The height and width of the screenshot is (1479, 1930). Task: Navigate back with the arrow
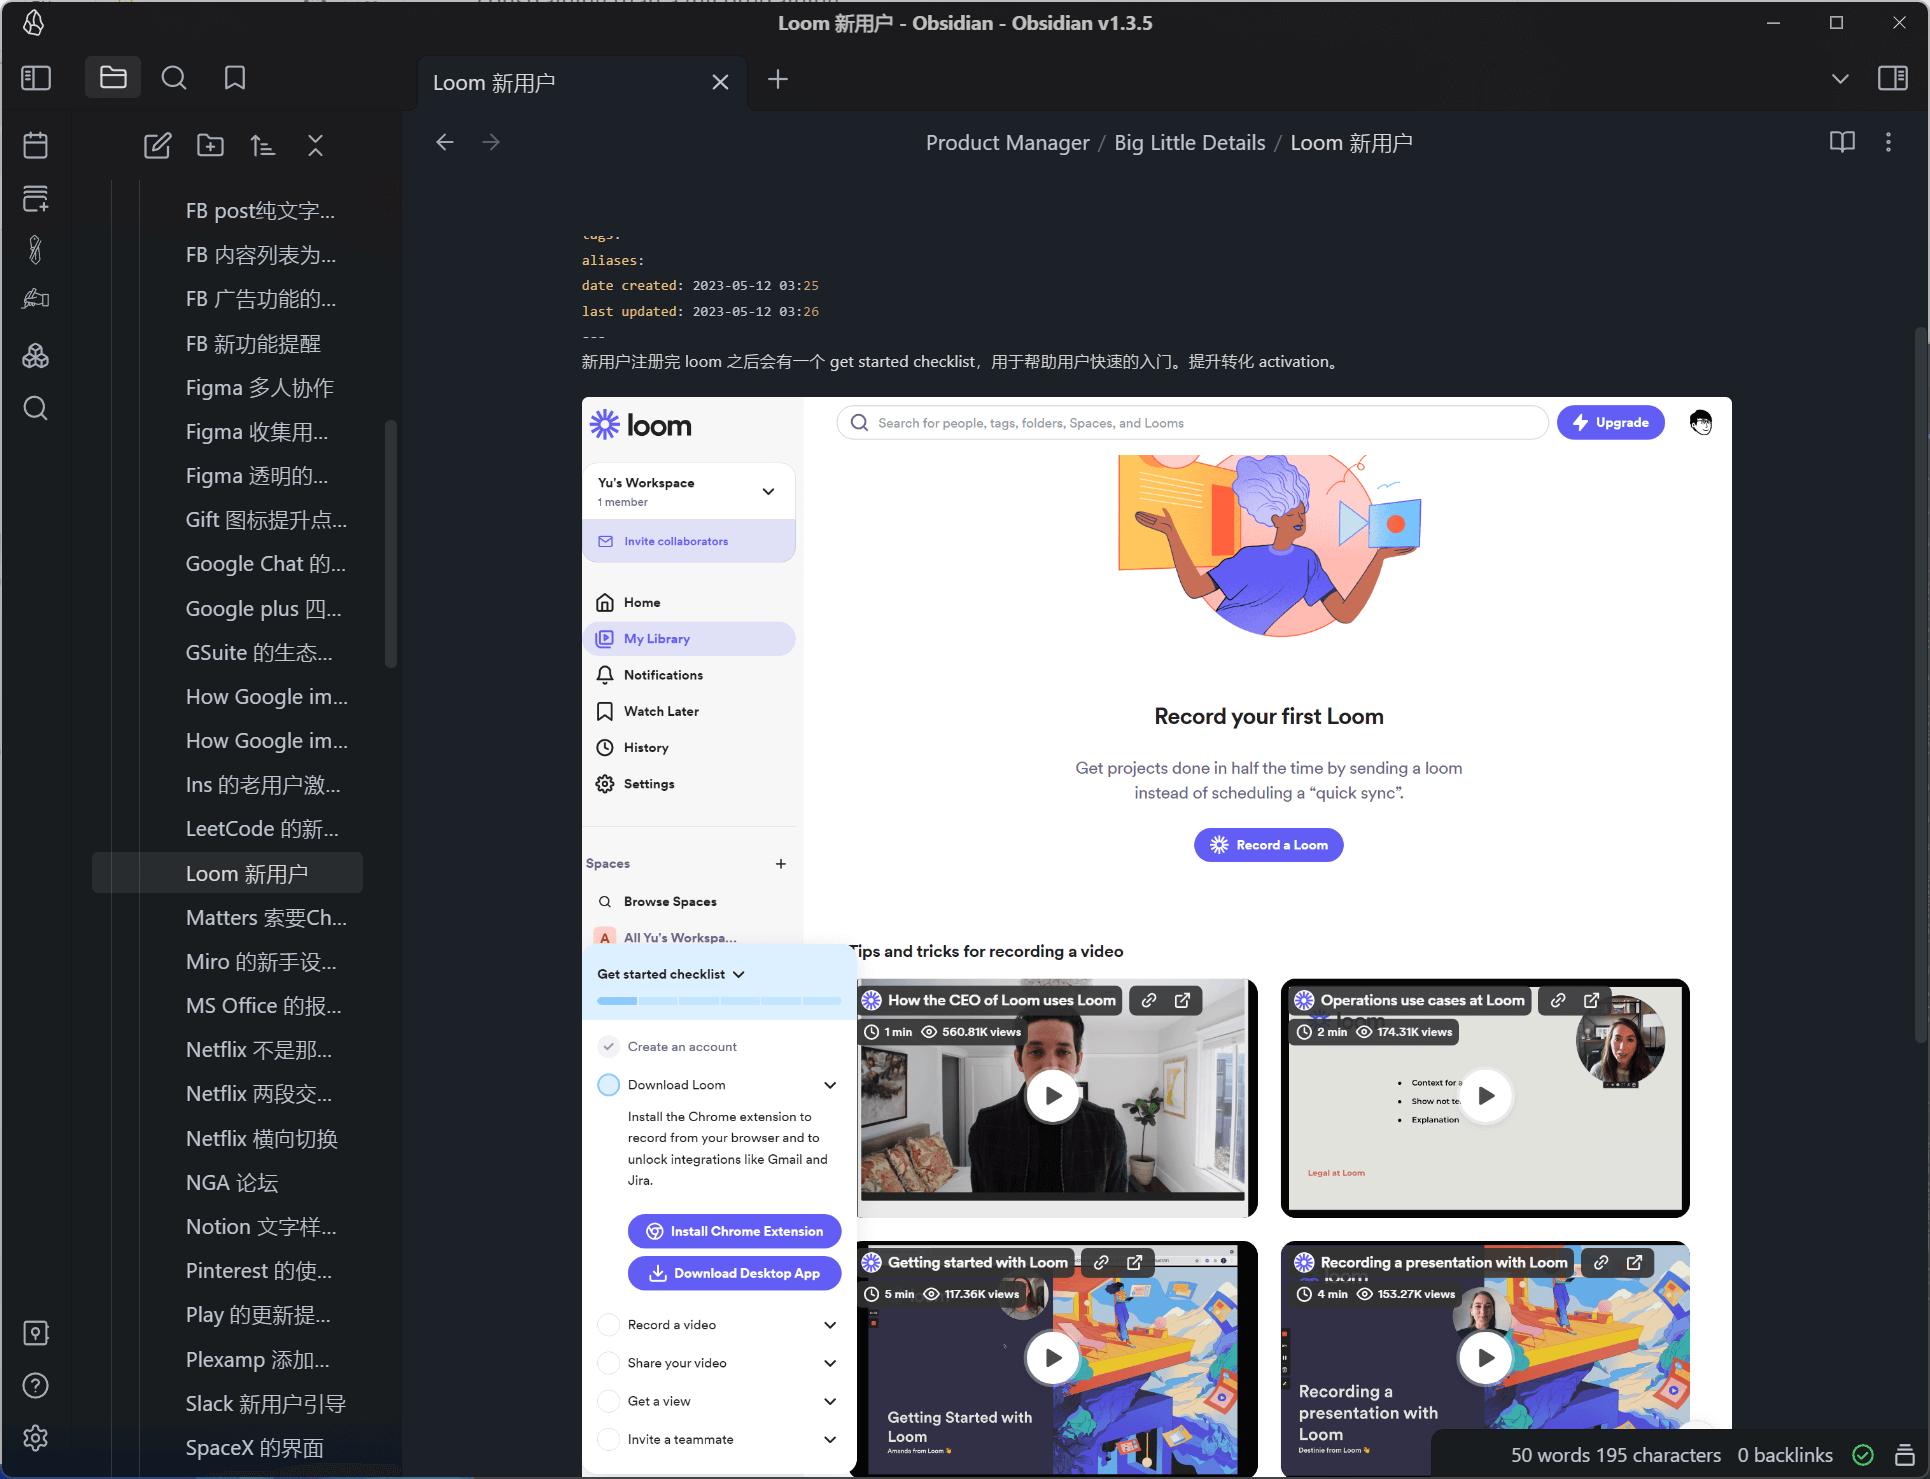[x=445, y=142]
